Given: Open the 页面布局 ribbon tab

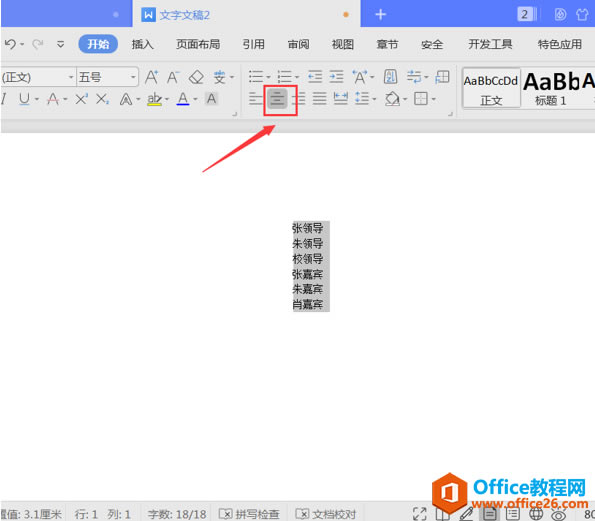Looking at the screenshot, I should click(x=198, y=44).
